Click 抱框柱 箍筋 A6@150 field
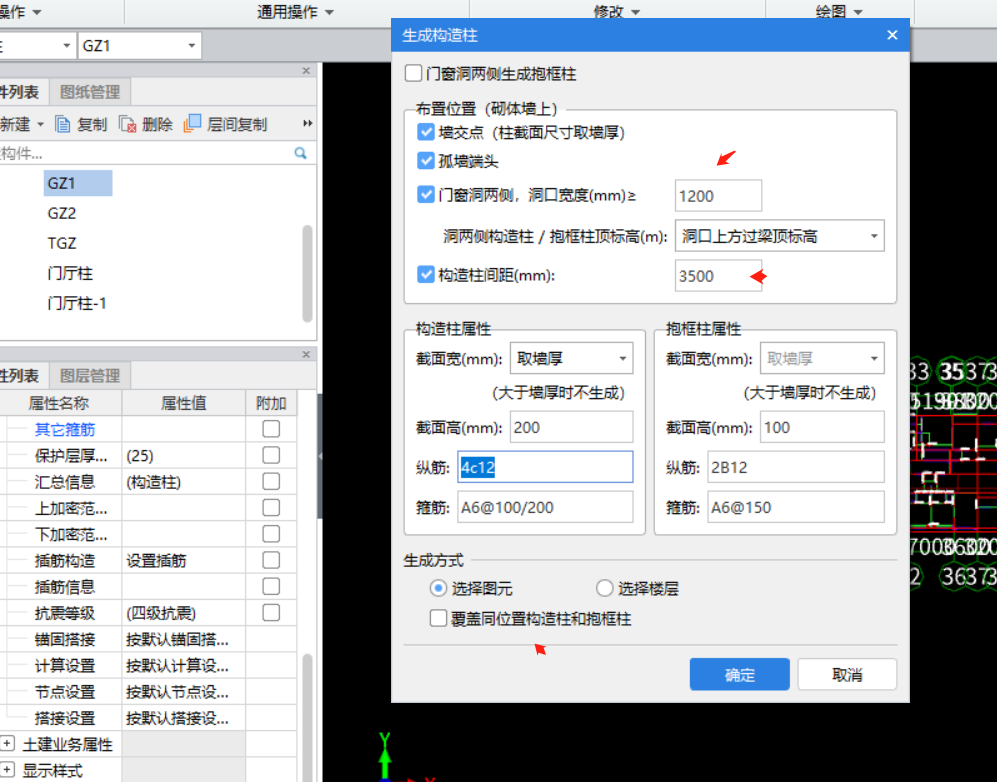The height and width of the screenshot is (782, 997). tap(795, 507)
